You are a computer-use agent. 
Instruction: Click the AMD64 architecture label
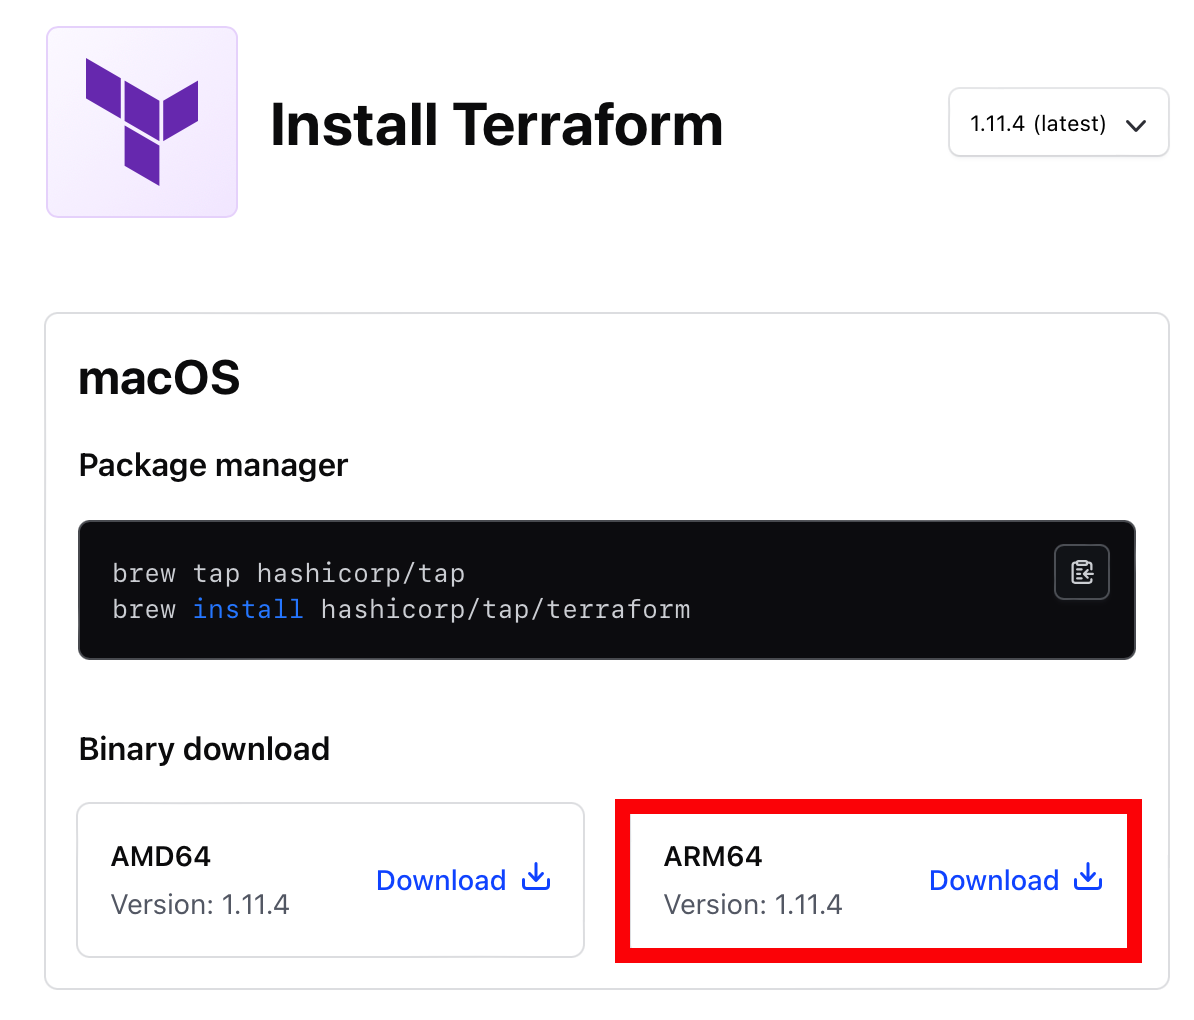point(161,856)
